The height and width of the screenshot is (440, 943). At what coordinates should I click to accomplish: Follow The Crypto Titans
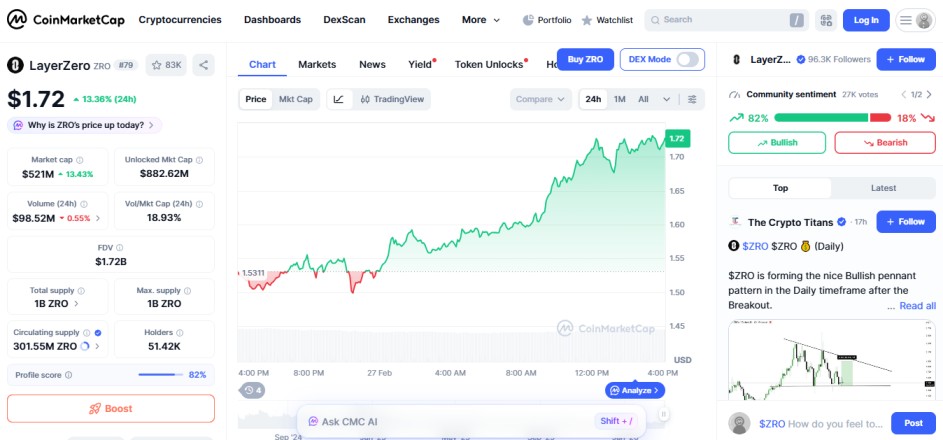906,222
